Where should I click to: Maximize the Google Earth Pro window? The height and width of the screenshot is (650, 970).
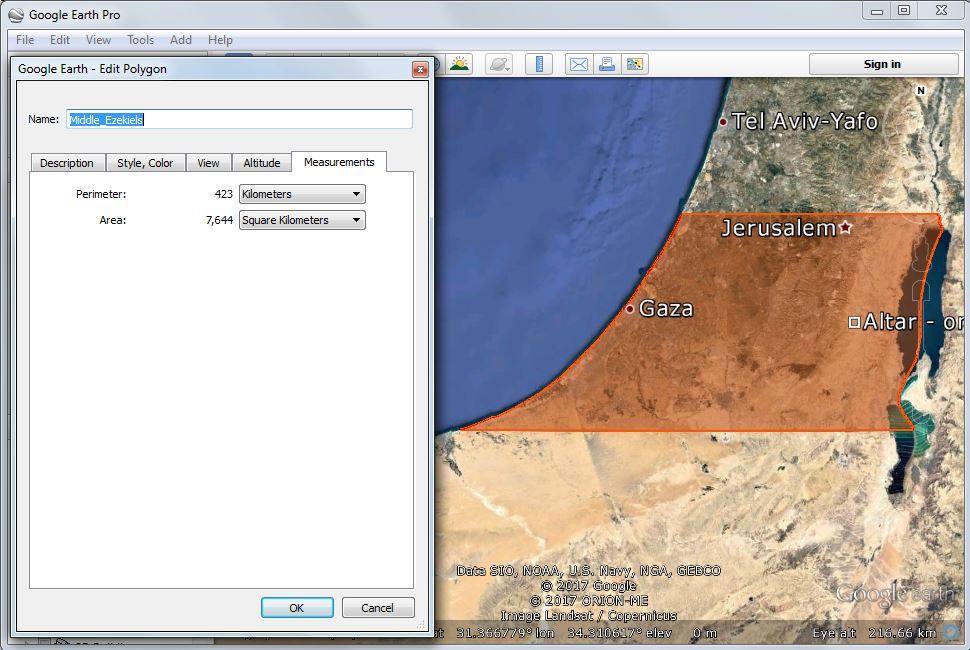[x=904, y=11]
